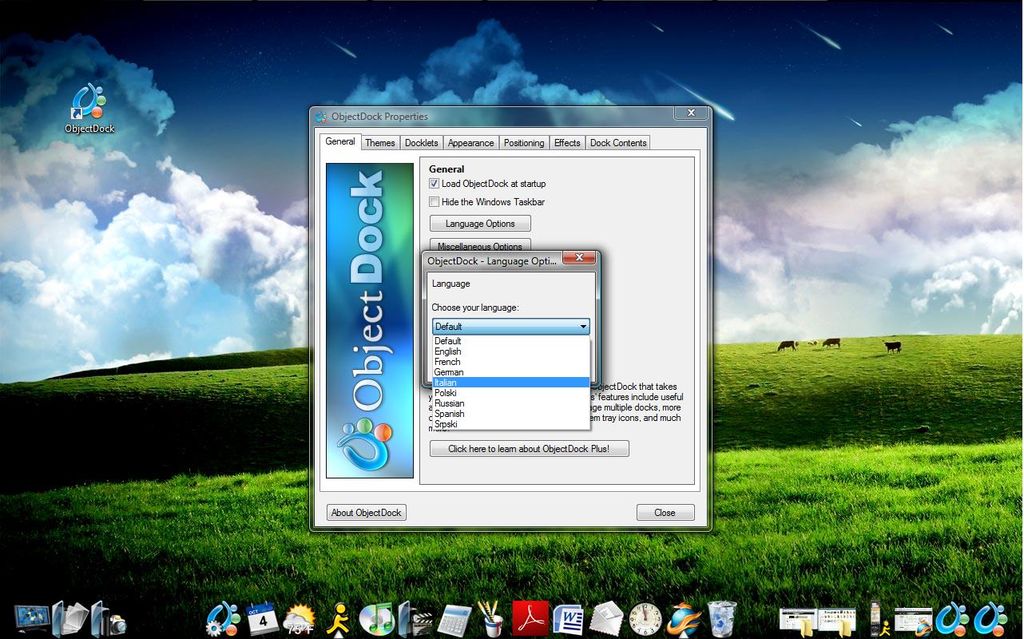Choose Spanish in the language list

click(448, 413)
